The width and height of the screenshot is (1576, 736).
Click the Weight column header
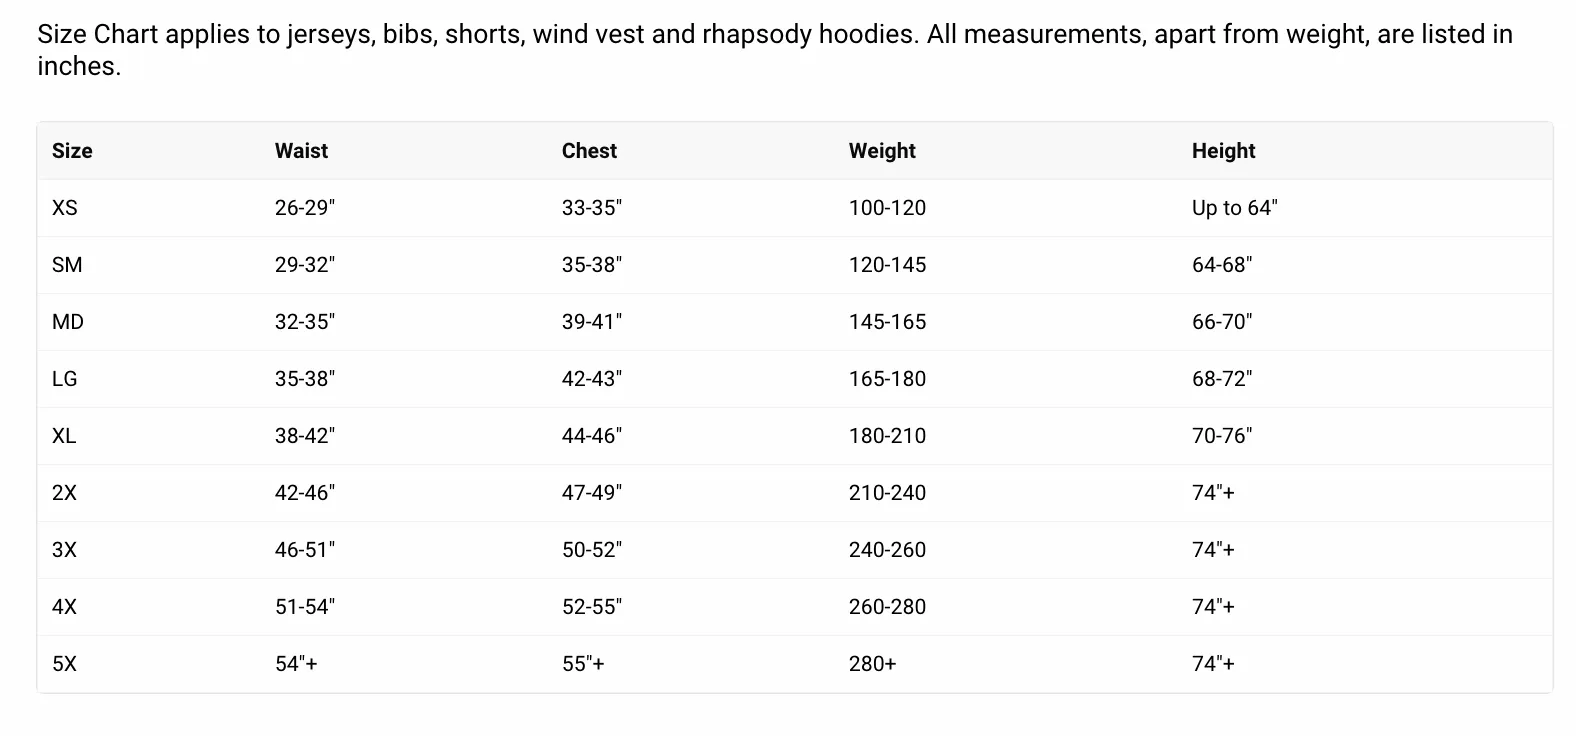tap(882, 151)
